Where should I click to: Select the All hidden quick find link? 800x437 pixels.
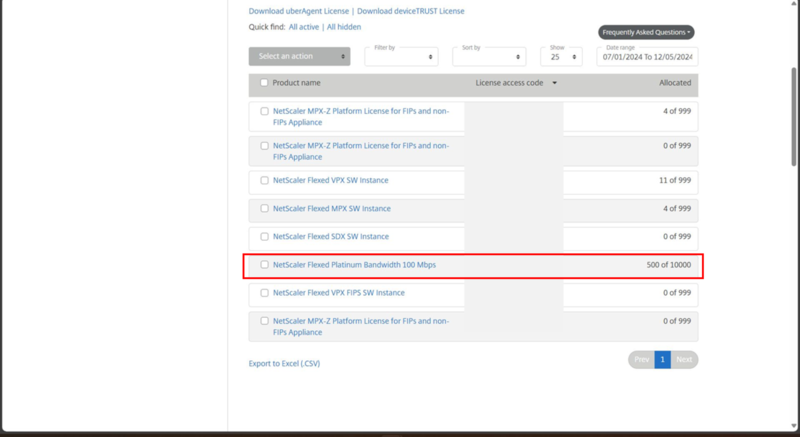pos(344,27)
